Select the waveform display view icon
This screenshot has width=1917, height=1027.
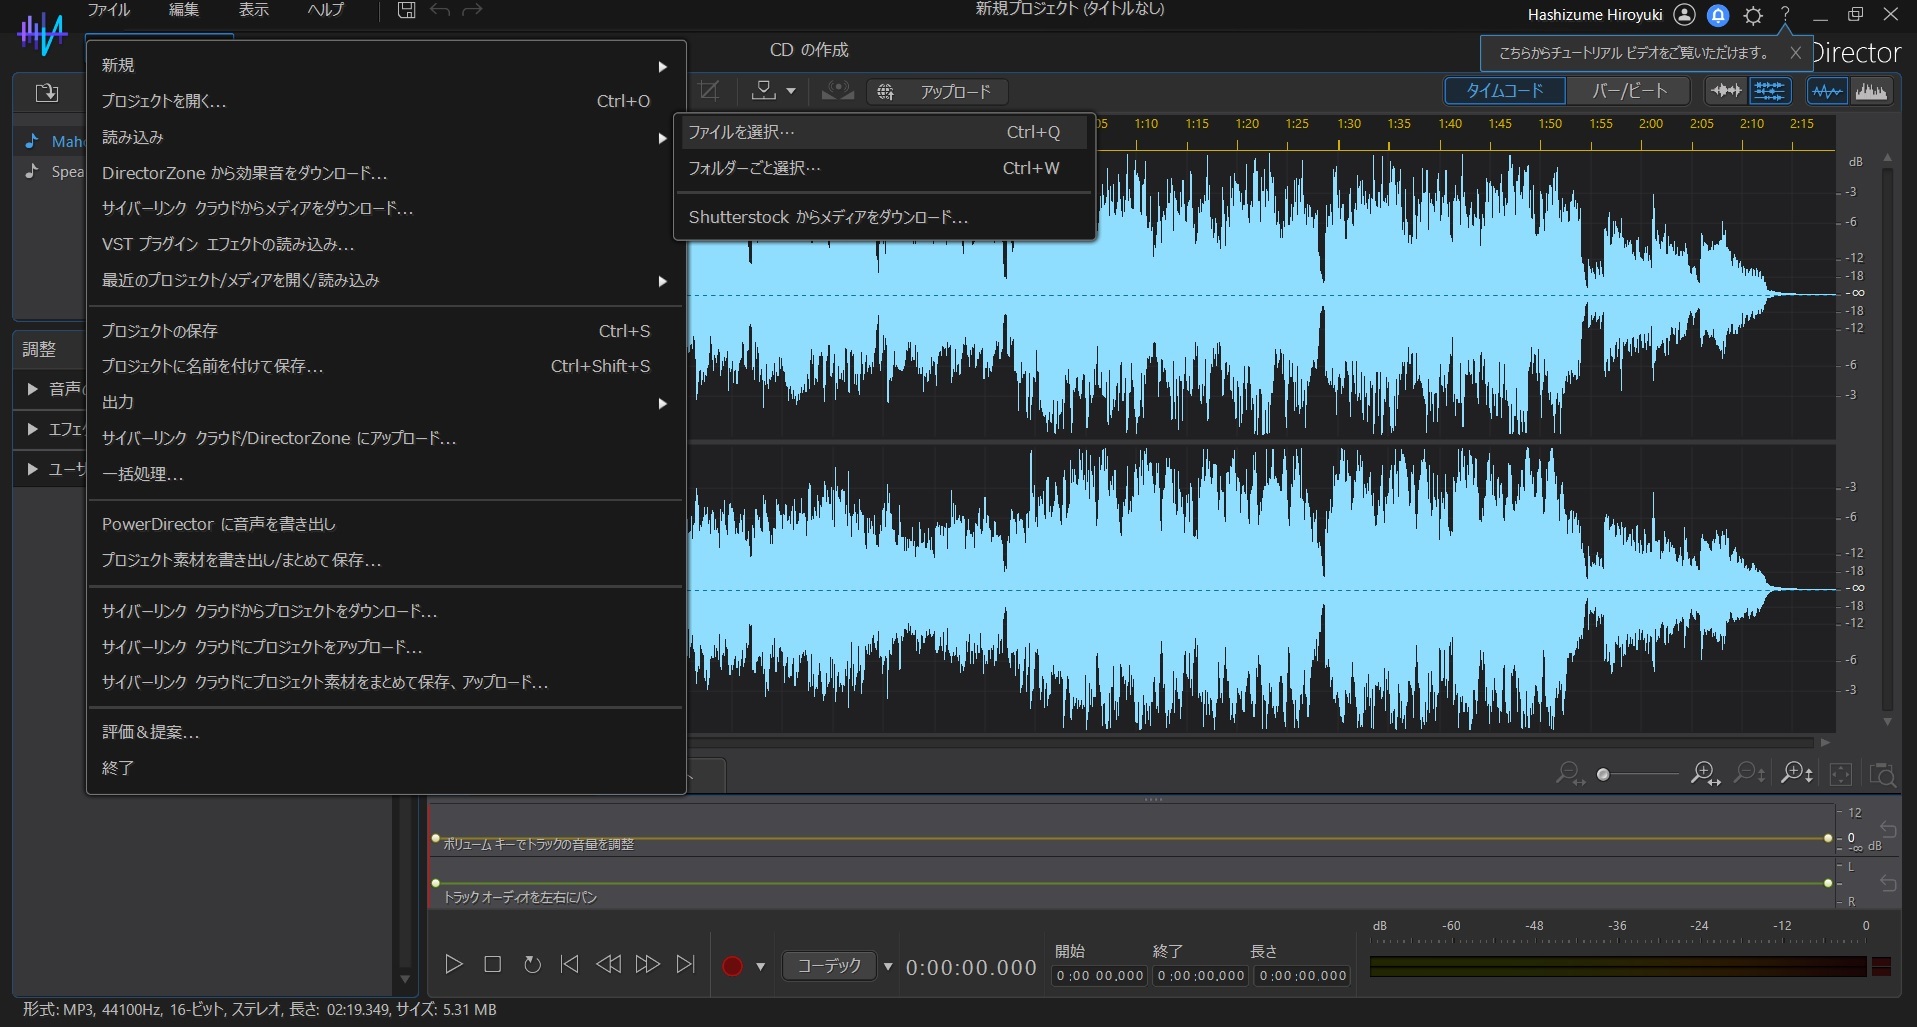click(1827, 91)
